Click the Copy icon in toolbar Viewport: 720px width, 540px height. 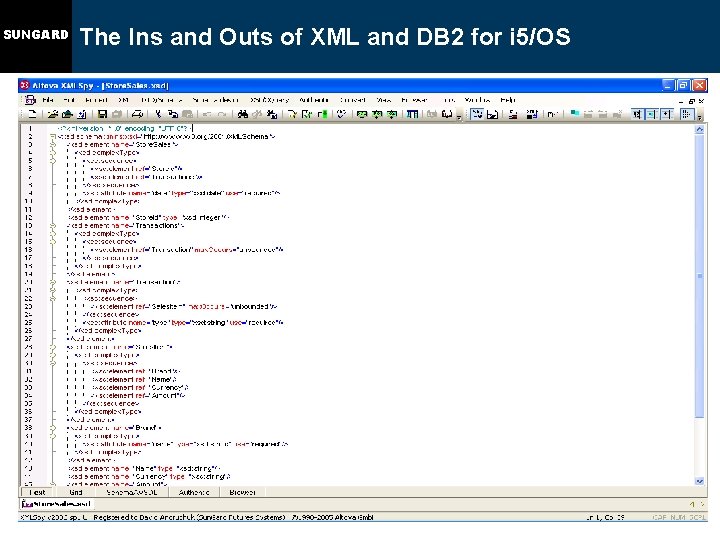(173, 114)
